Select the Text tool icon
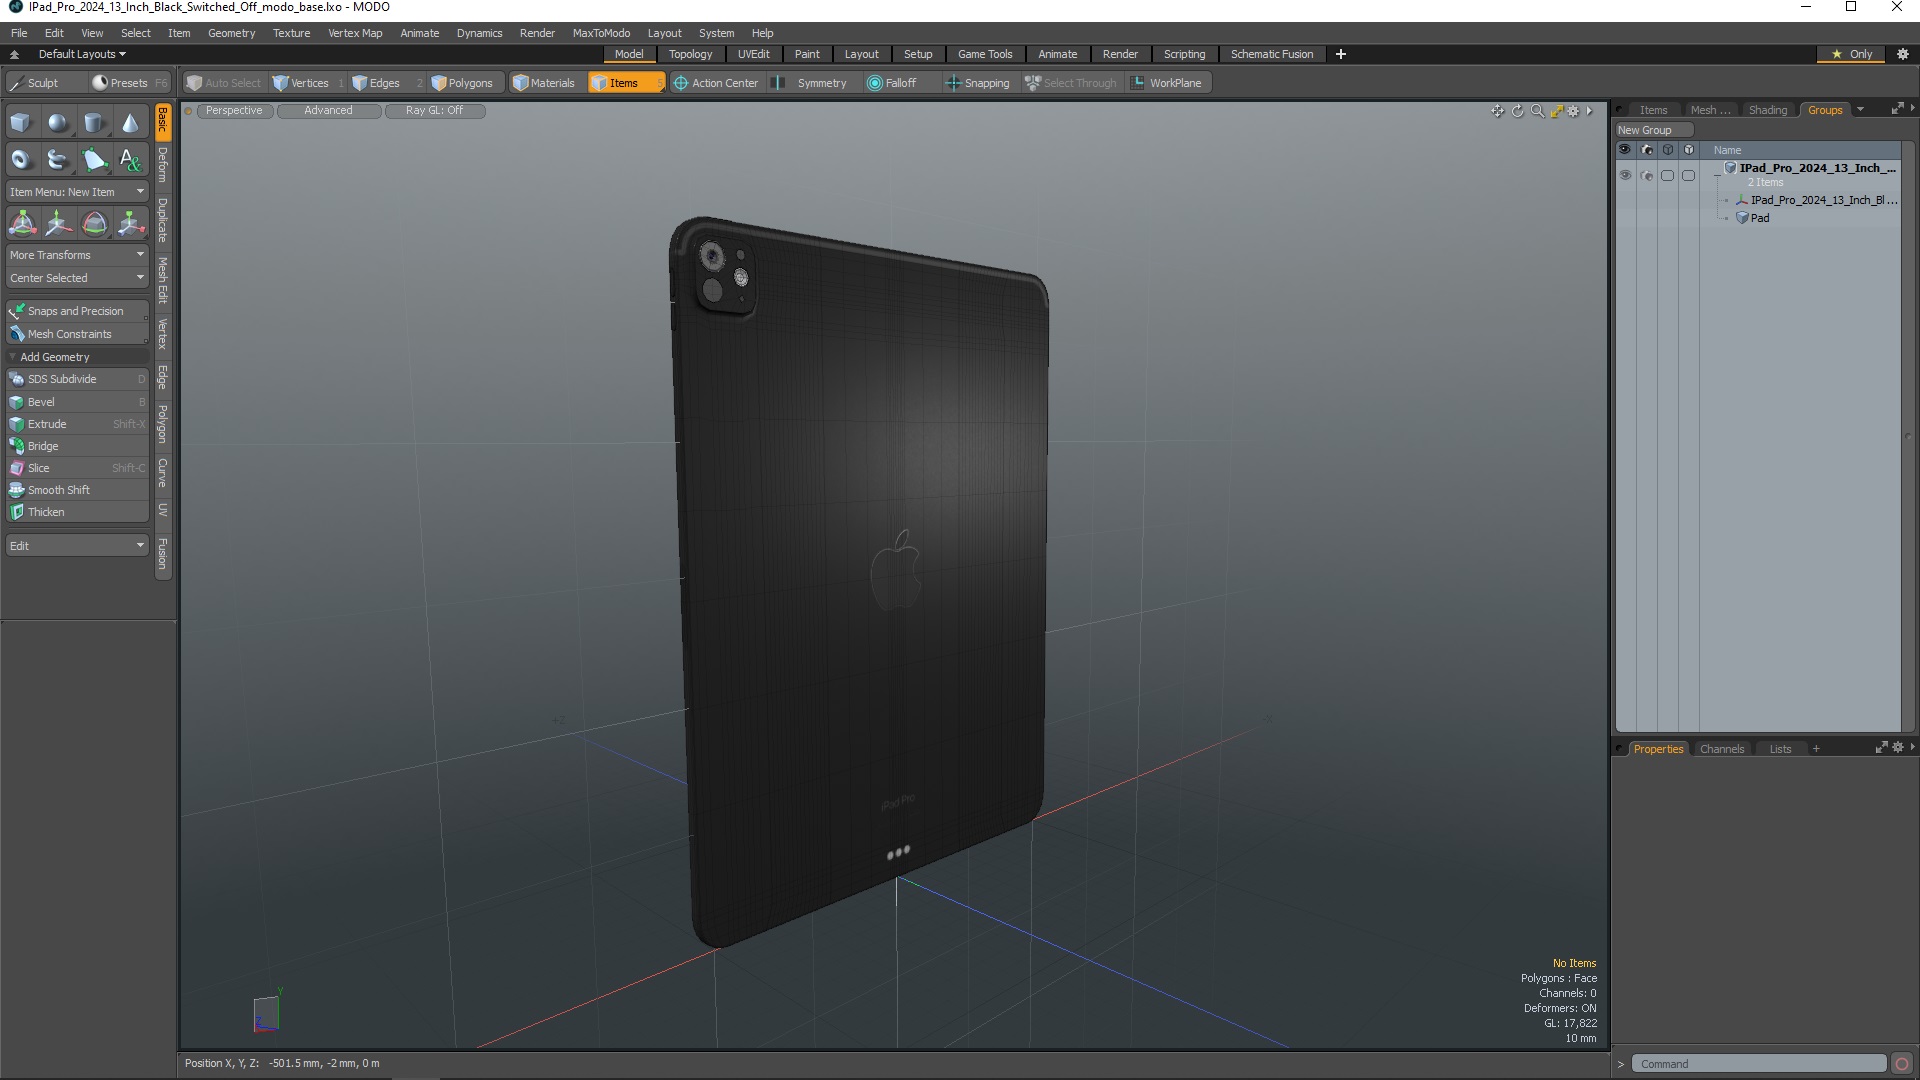 point(130,159)
